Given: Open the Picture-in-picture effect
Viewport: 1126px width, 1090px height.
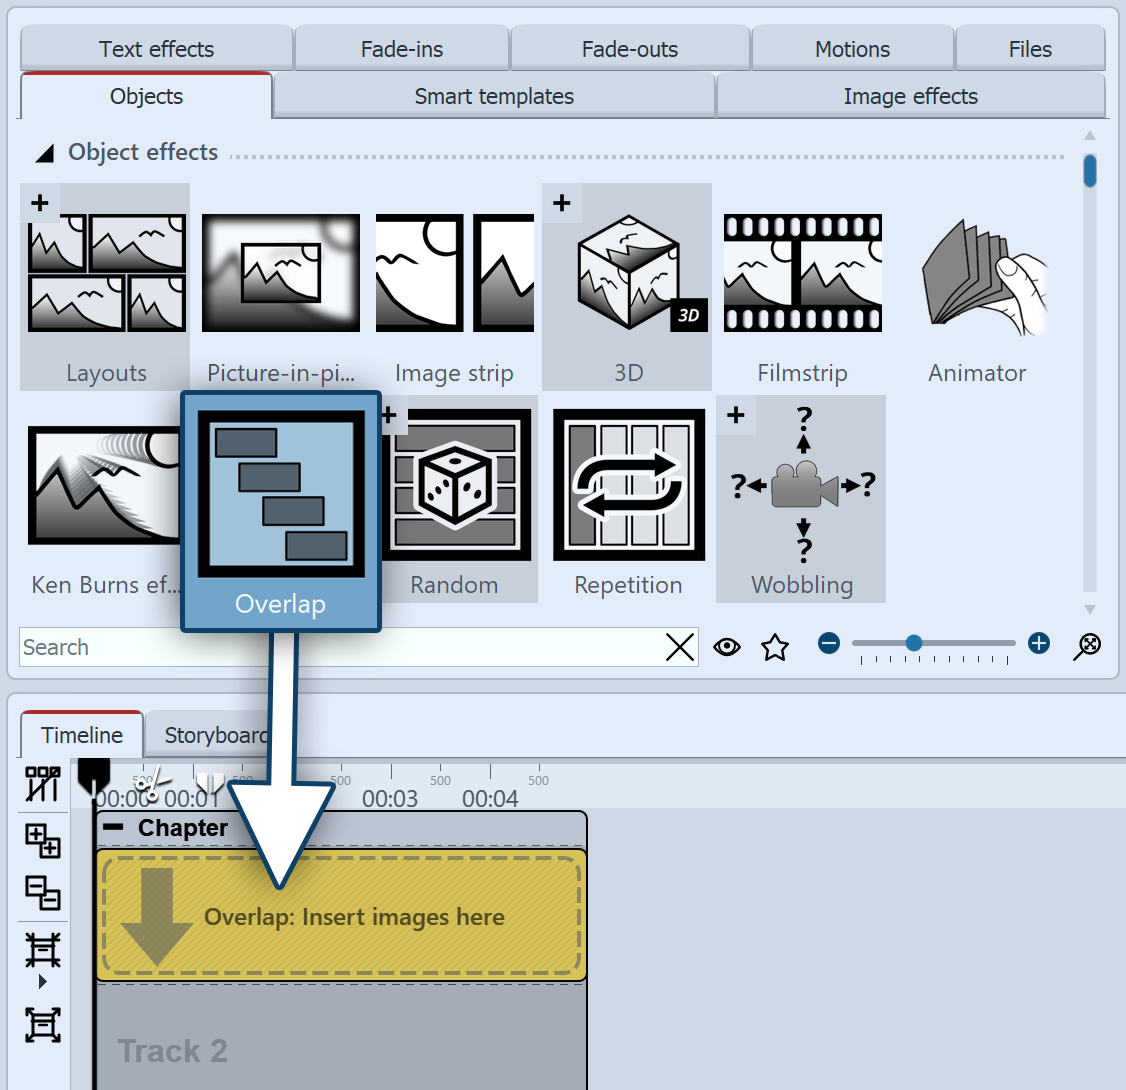Looking at the screenshot, I should 280,272.
